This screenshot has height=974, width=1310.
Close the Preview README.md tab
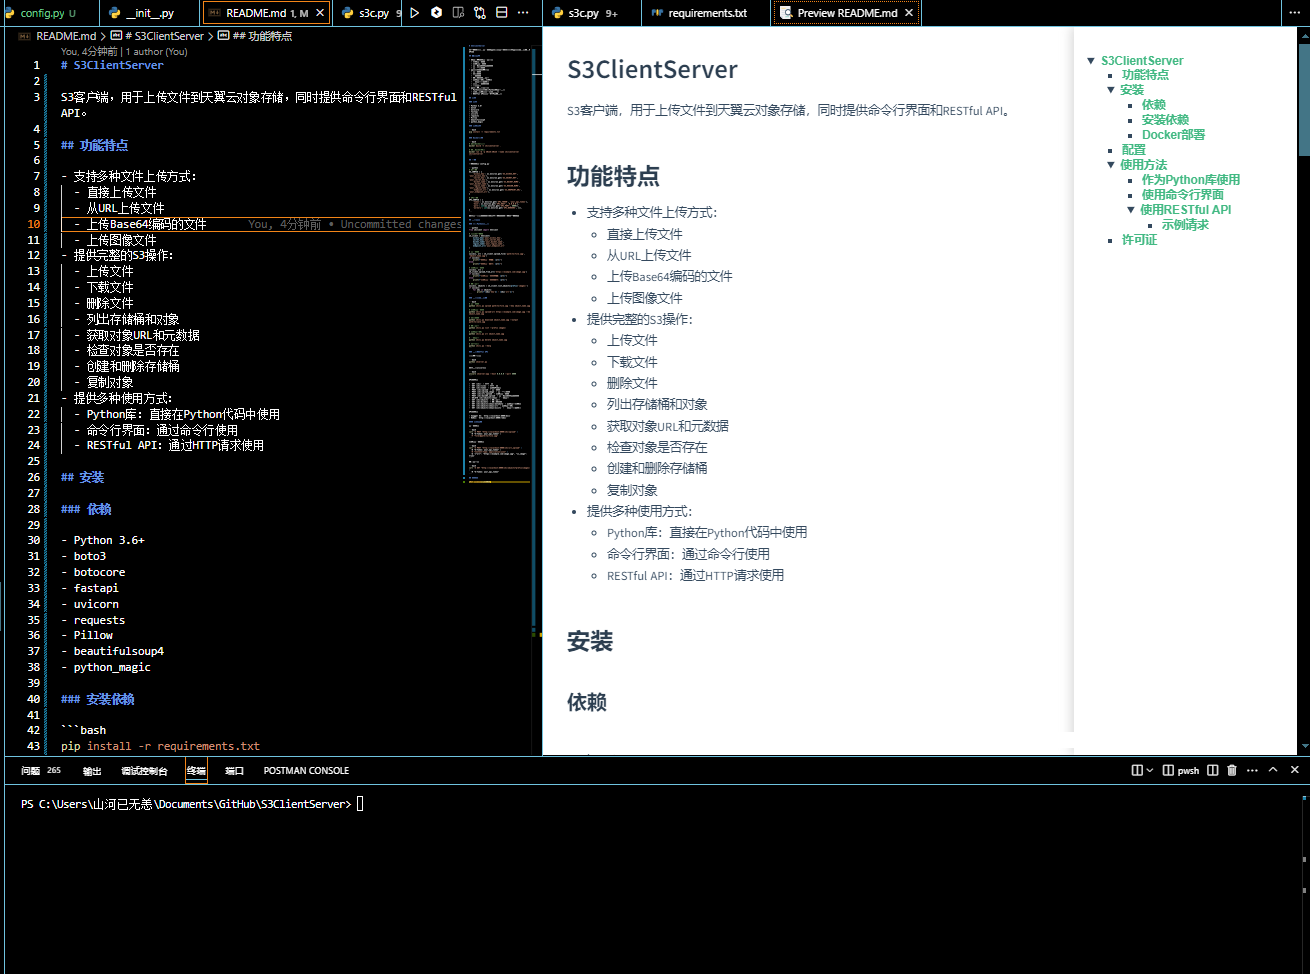[x=909, y=13]
